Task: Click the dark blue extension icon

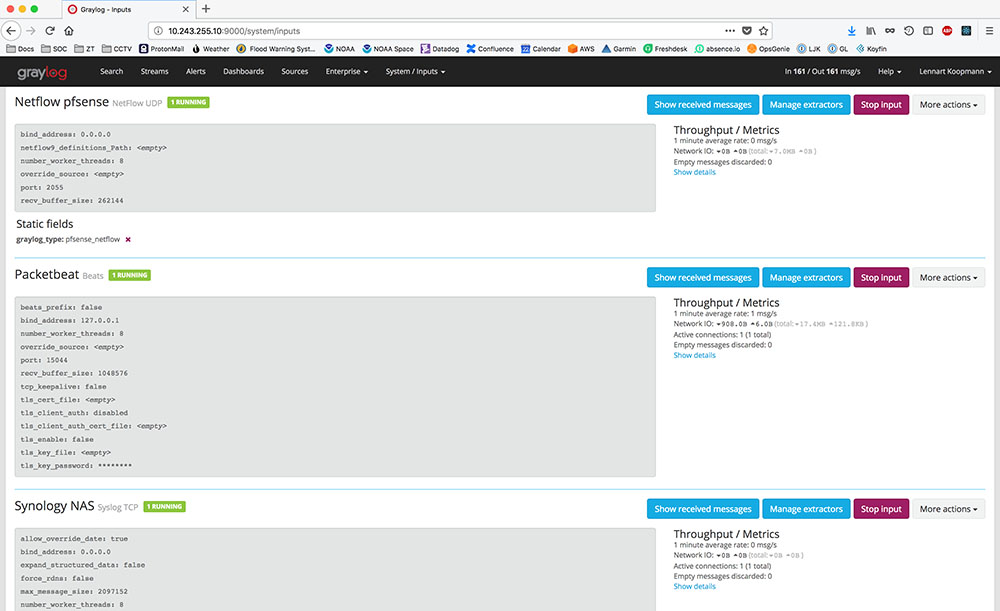Action: point(966,31)
